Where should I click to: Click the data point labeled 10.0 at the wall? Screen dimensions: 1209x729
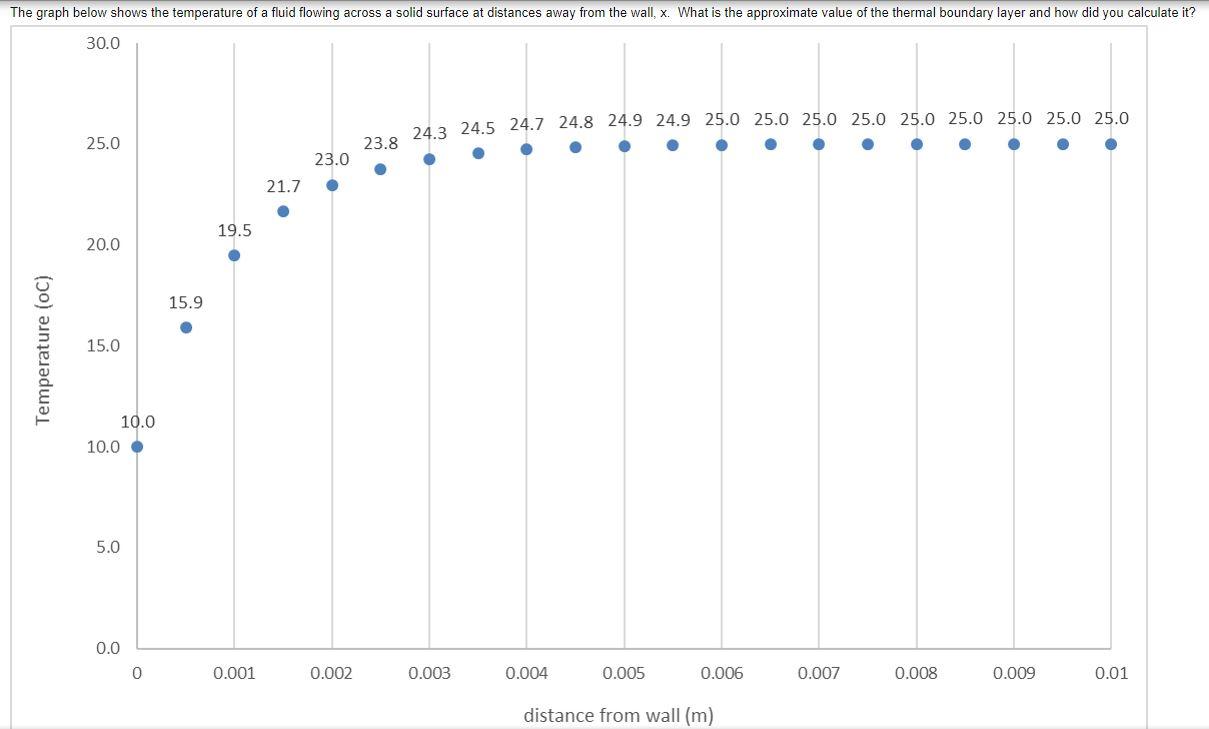[137, 447]
